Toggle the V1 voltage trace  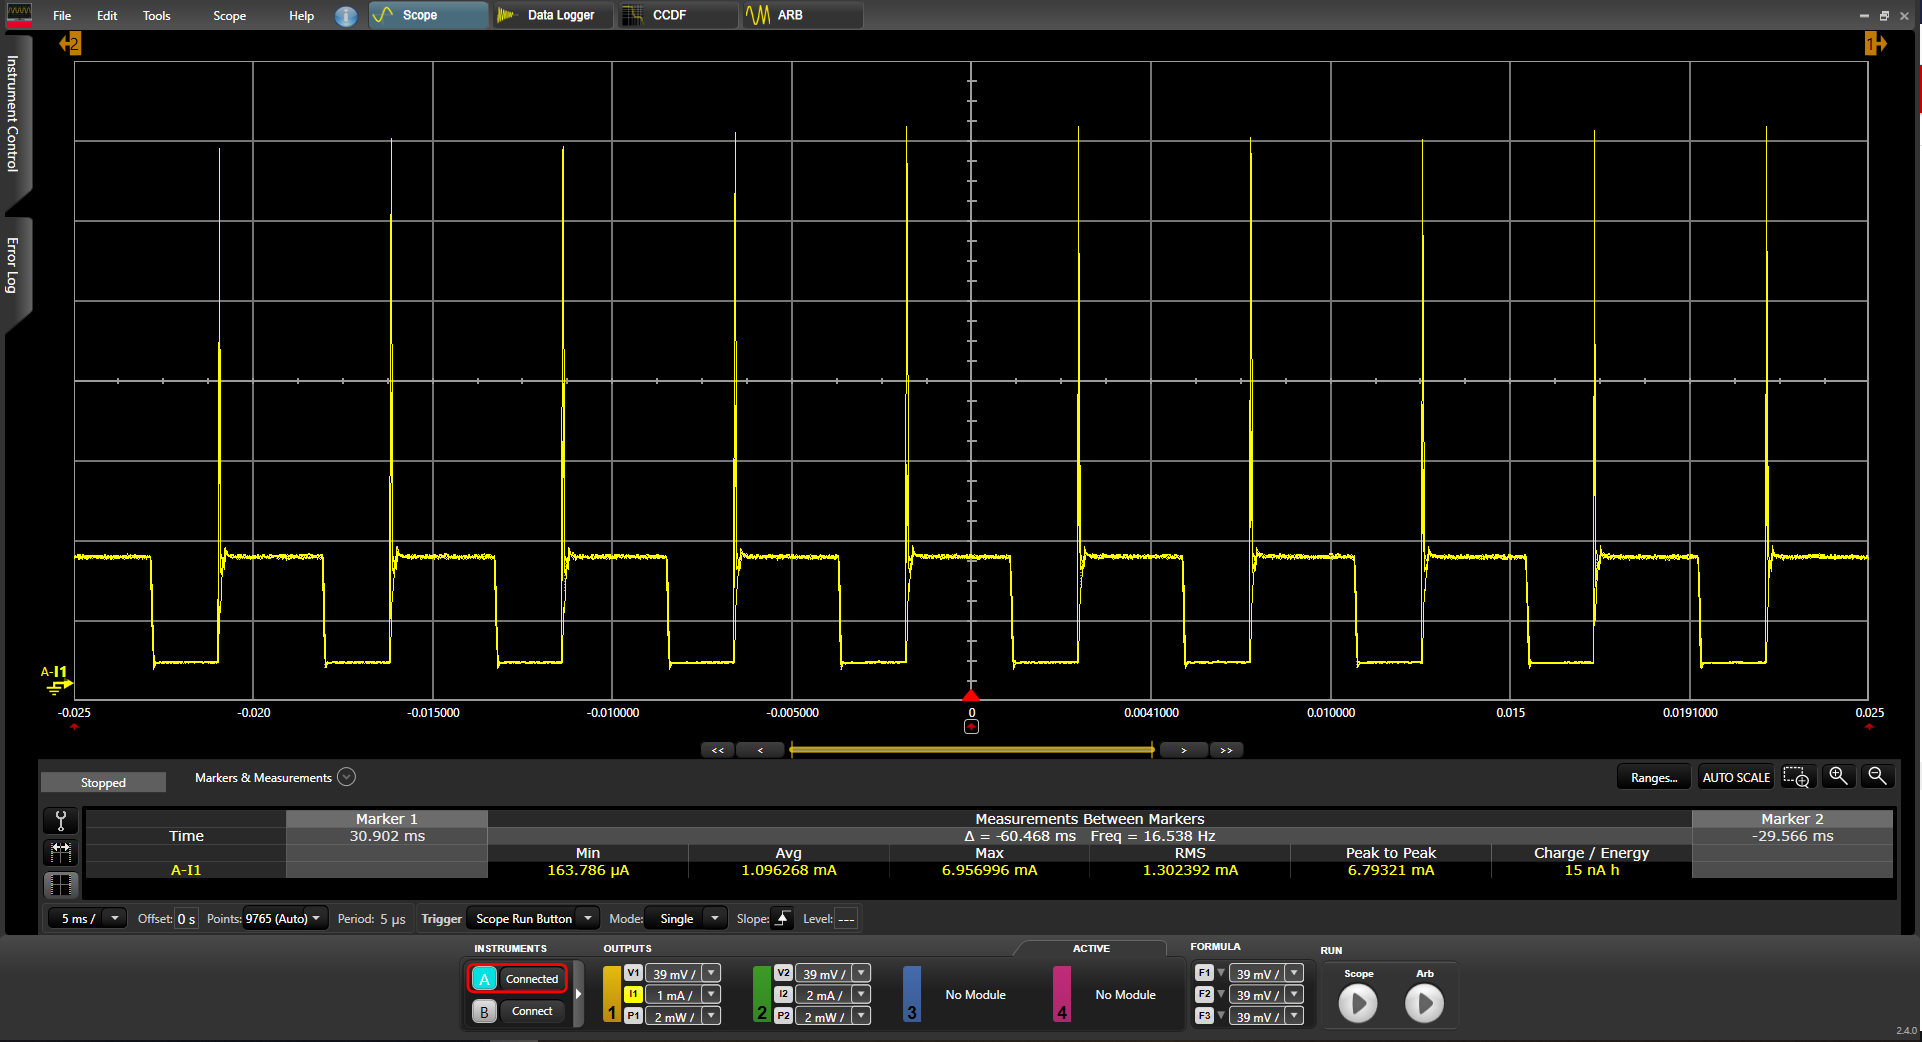pyautogui.click(x=633, y=973)
